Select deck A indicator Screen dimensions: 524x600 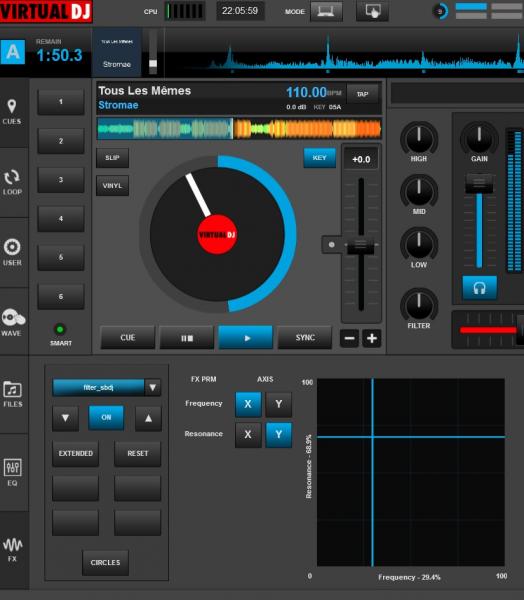pyautogui.click(x=13, y=52)
